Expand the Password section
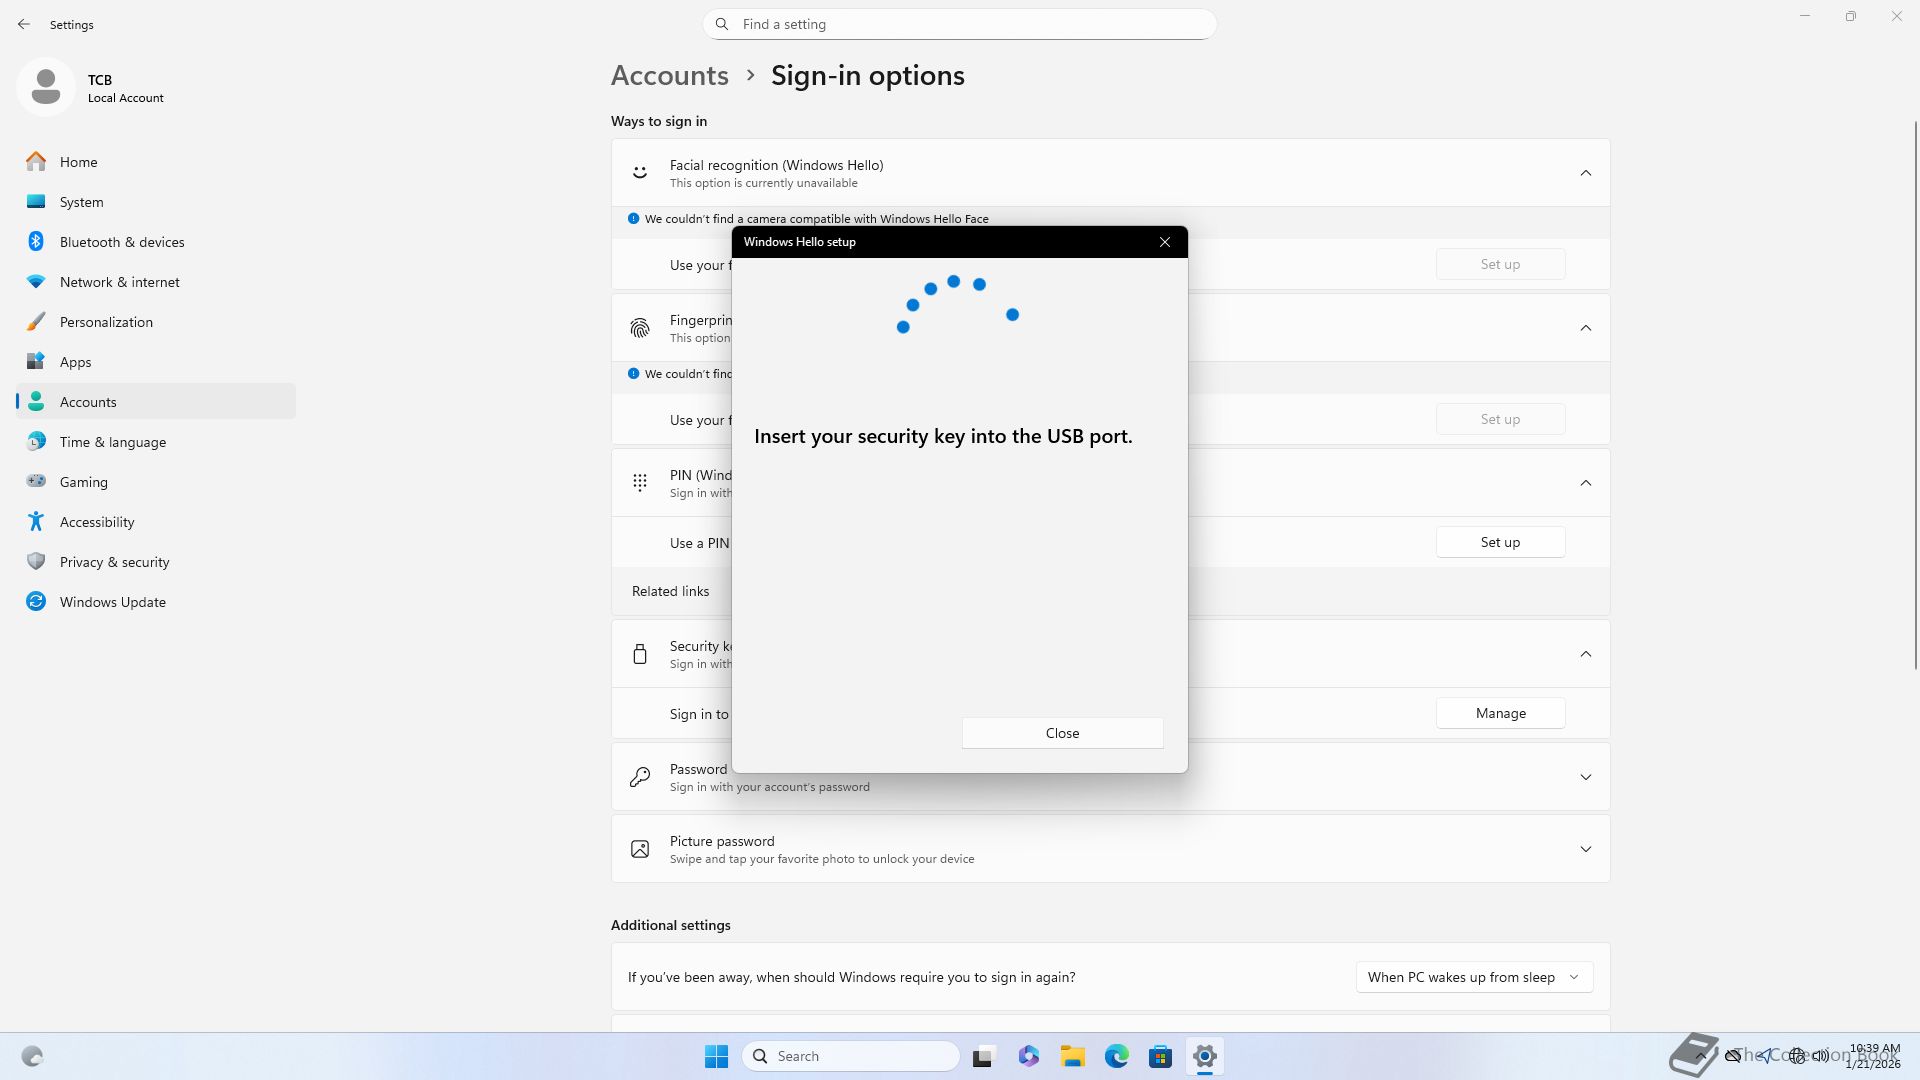The height and width of the screenshot is (1080, 1920). [x=1585, y=777]
